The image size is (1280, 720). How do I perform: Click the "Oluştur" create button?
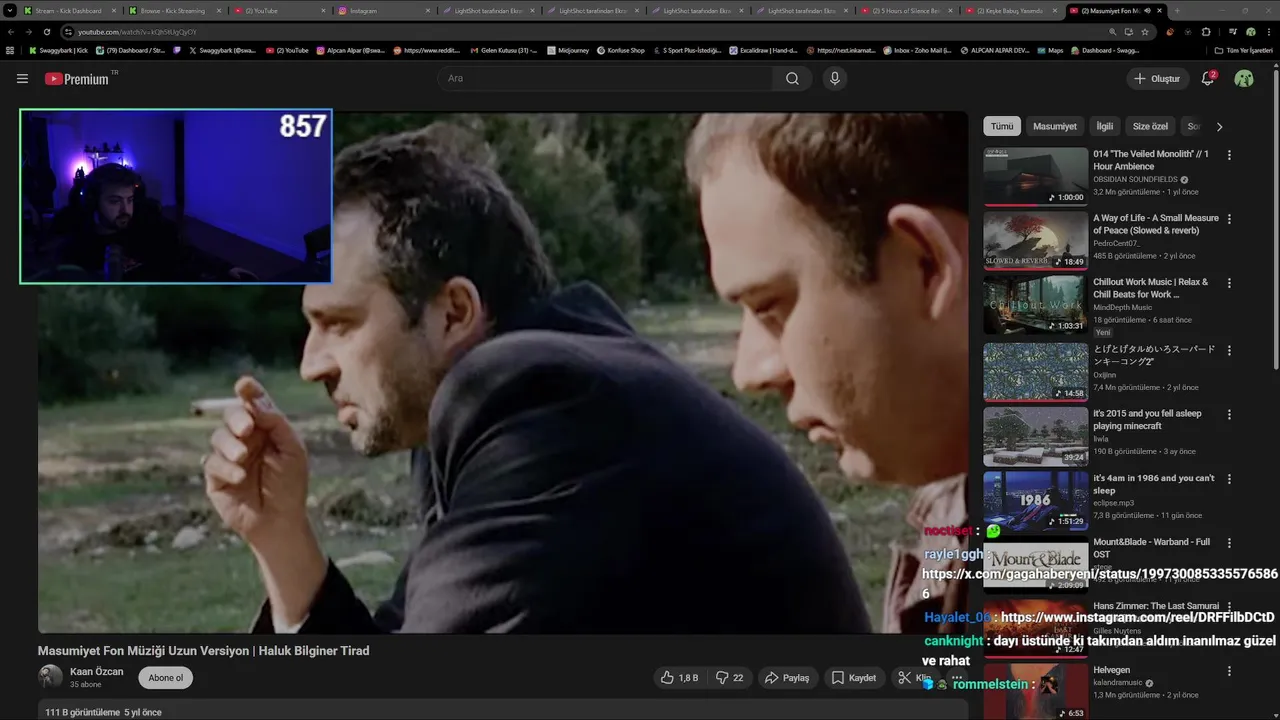click(x=1157, y=78)
